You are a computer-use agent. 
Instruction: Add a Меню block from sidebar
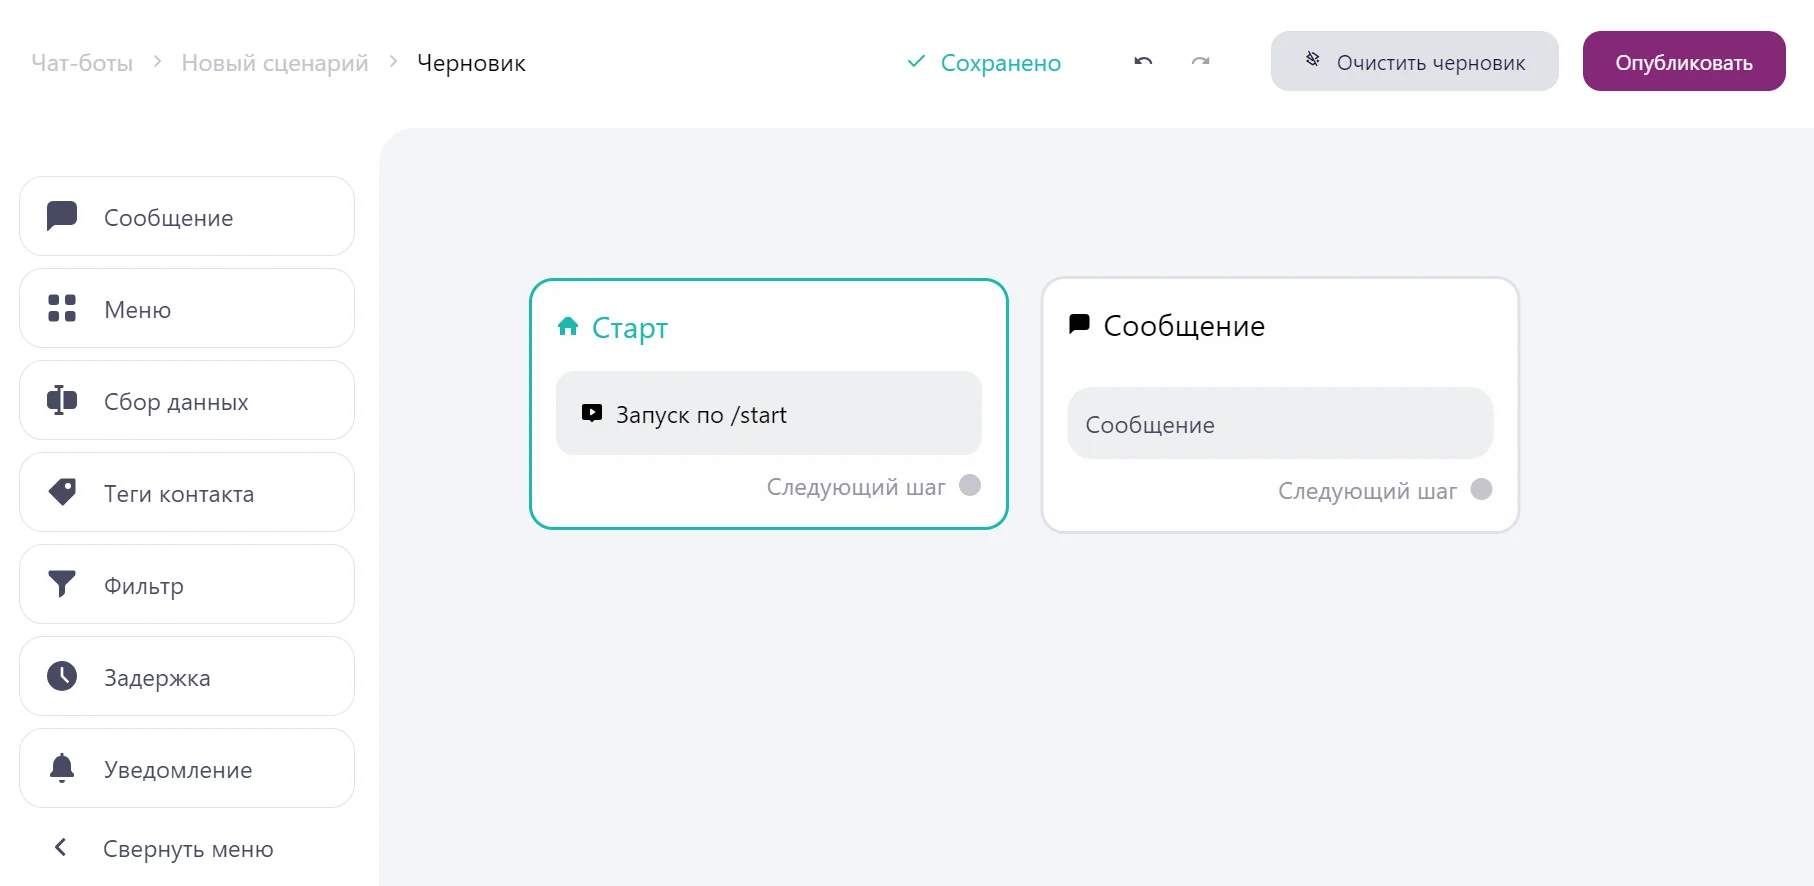(187, 309)
